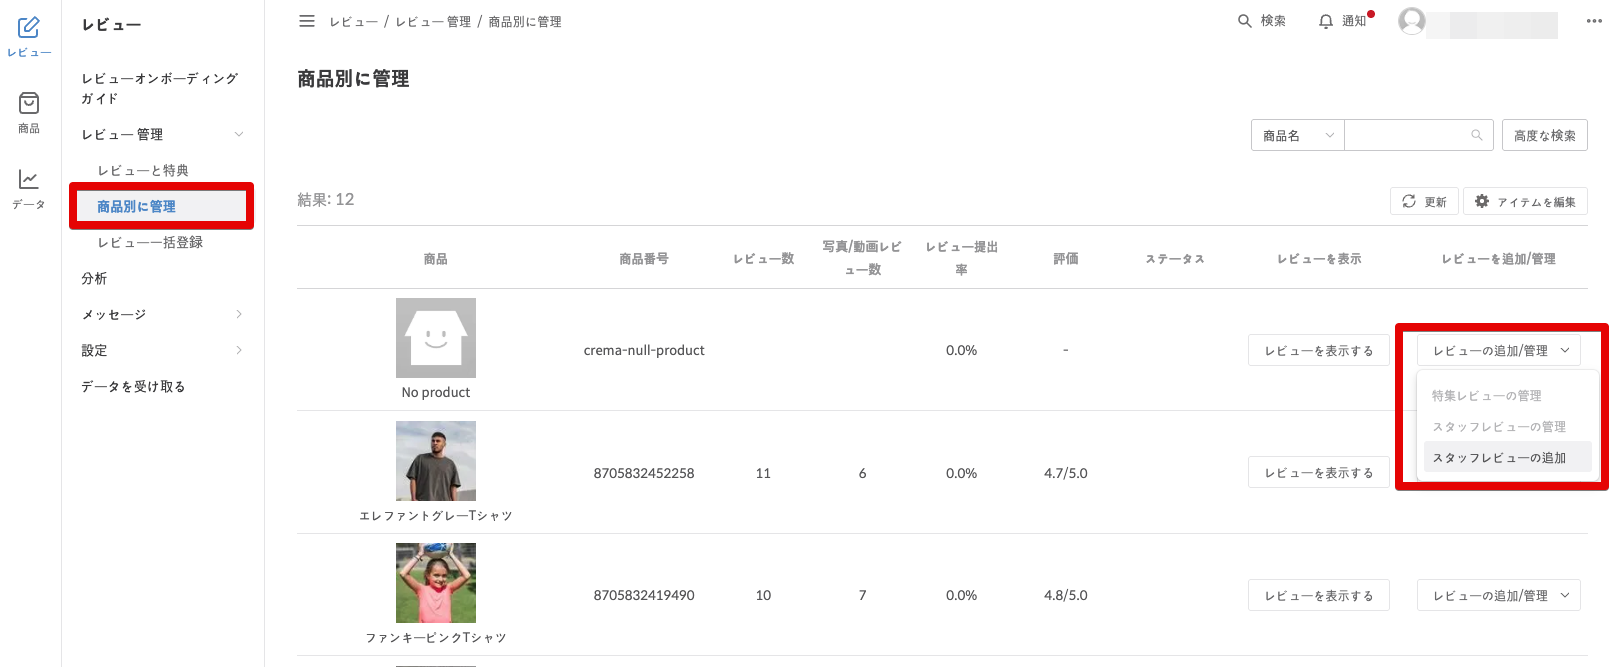Screen dimensions: 1617x667
Task: Click the magnifier icon in search field
Action: pos(1477,135)
